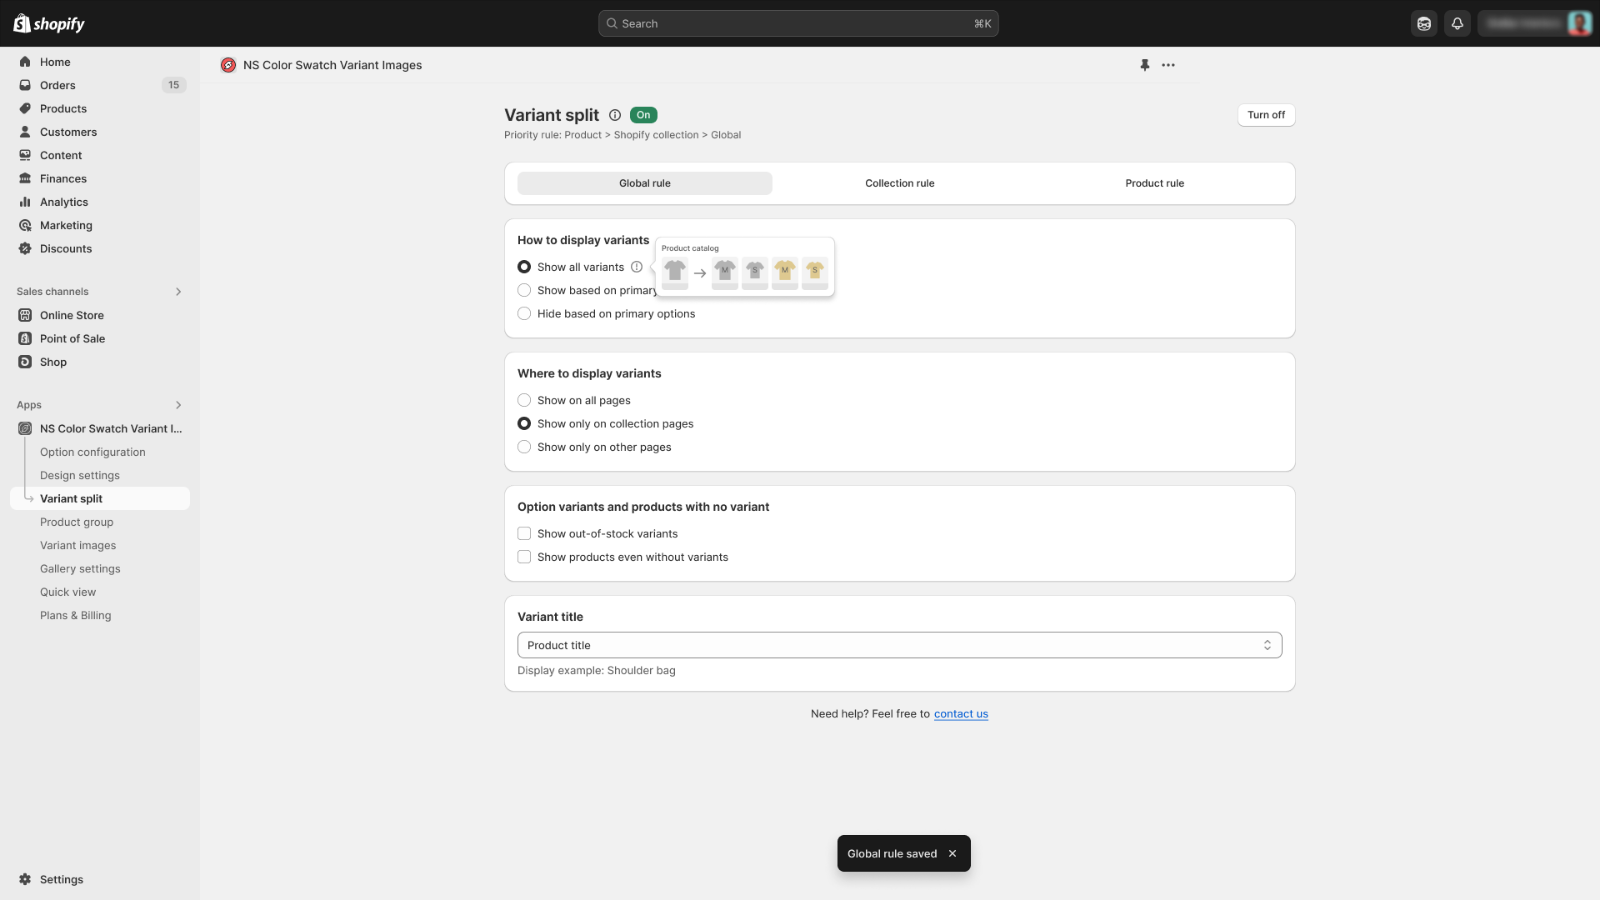The width and height of the screenshot is (1600, 900).
Task: Click the Turn off button
Action: pos(1266,115)
